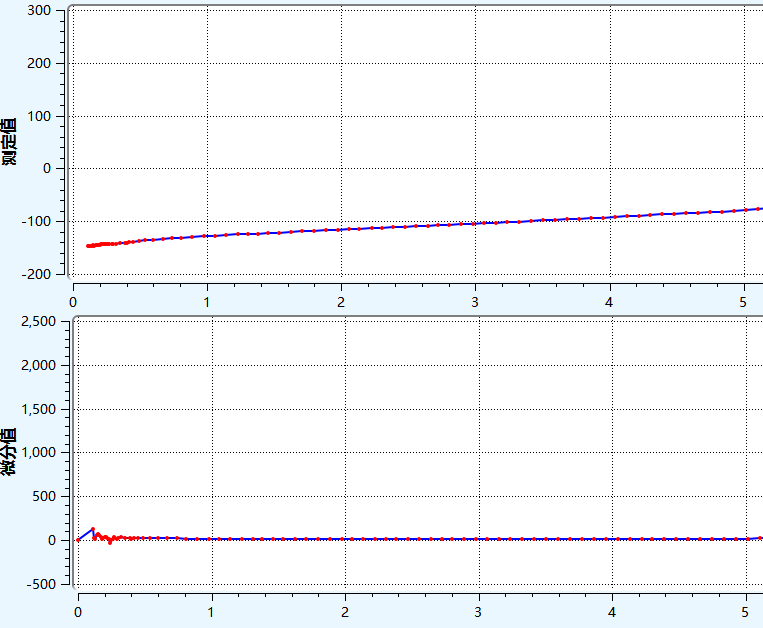Click the 微分值 axis title of lower chart

coord(9,451)
